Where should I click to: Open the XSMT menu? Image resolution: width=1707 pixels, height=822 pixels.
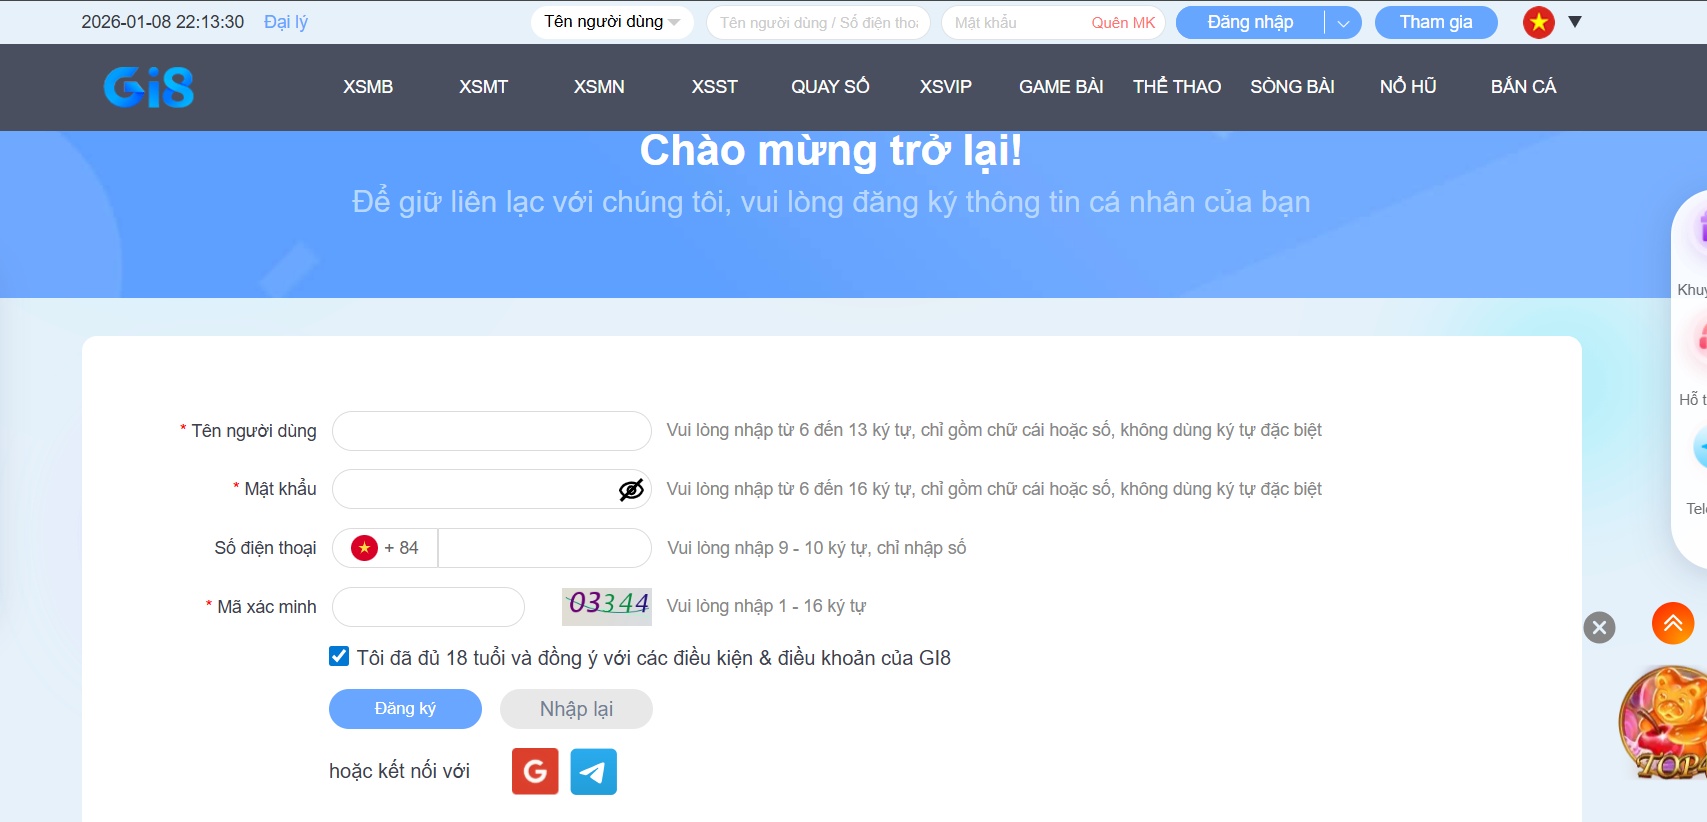click(x=484, y=87)
